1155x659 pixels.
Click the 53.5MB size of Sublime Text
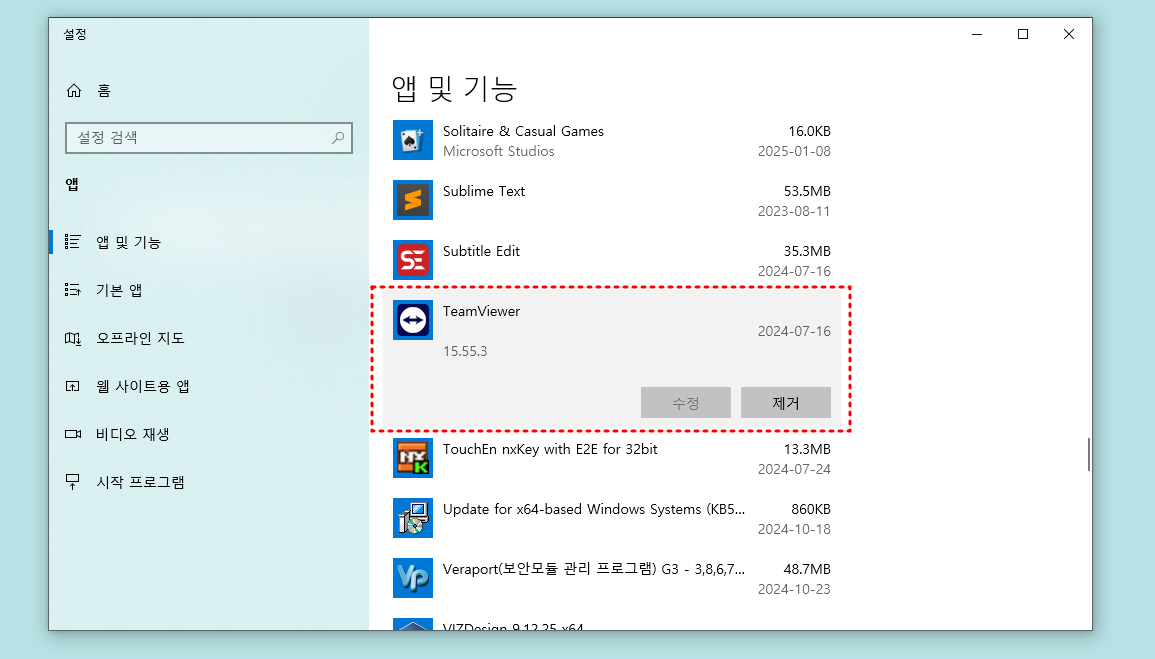point(807,191)
